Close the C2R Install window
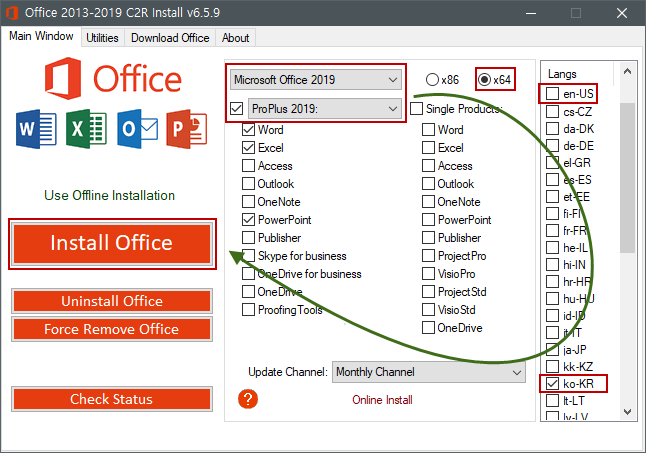This screenshot has height=453, width=646. point(622,13)
